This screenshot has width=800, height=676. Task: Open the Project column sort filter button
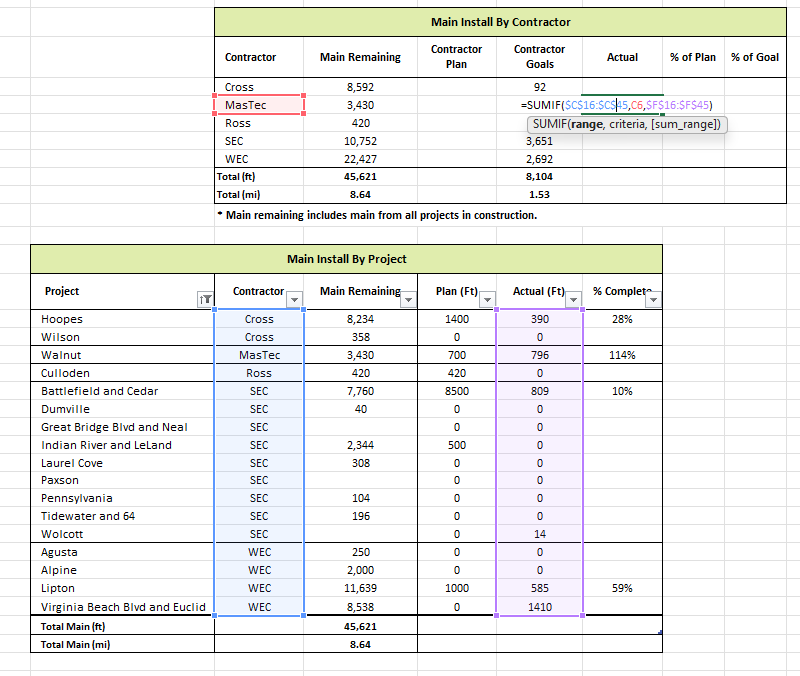[x=205, y=299]
